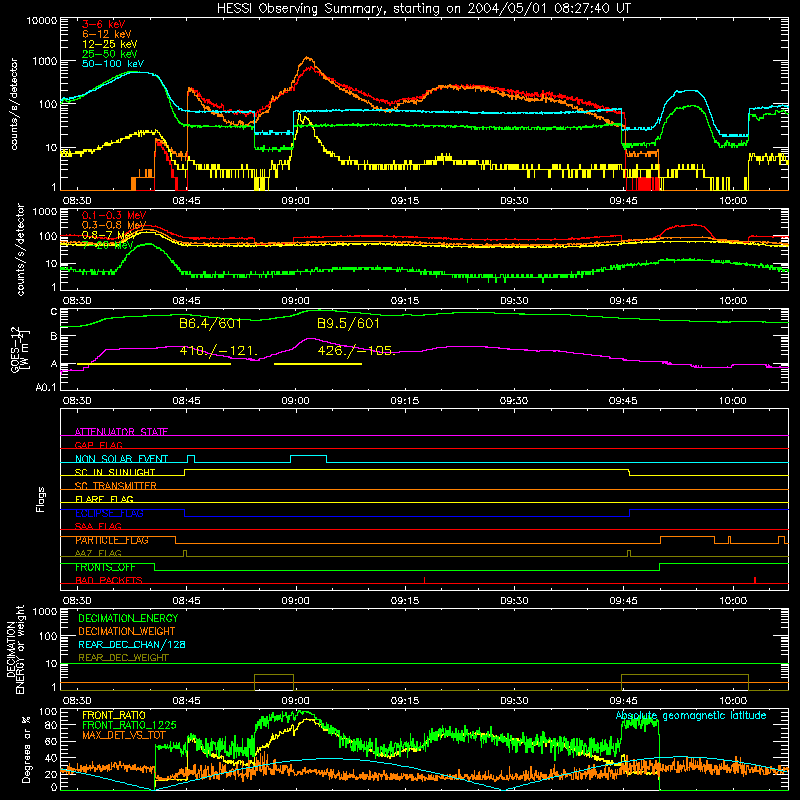Click the 0.8-7 MeV legend label
The height and width of the screenshot is (800, 800).
108,235
